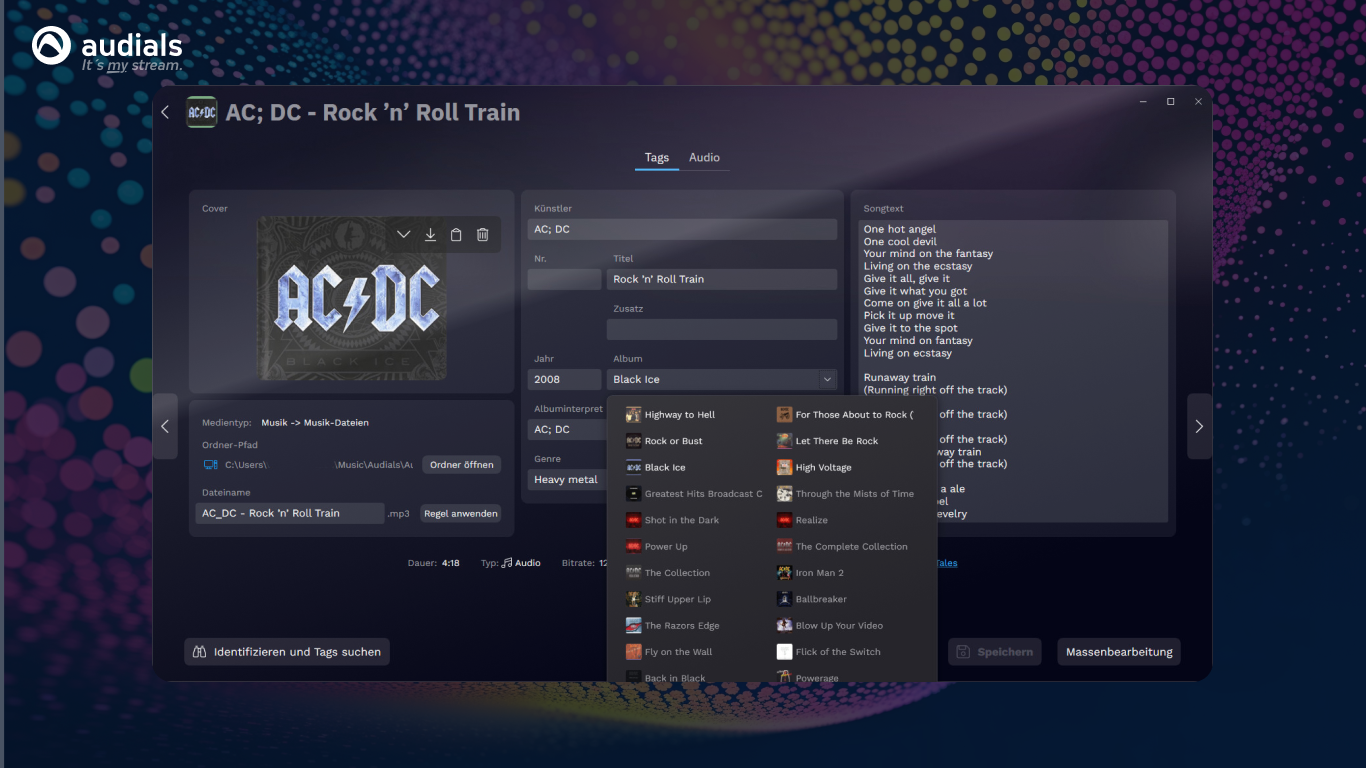Click the Künstler input field
Image resolution: width=1366 pixels, height=768 pixels.
pos(682,229)
